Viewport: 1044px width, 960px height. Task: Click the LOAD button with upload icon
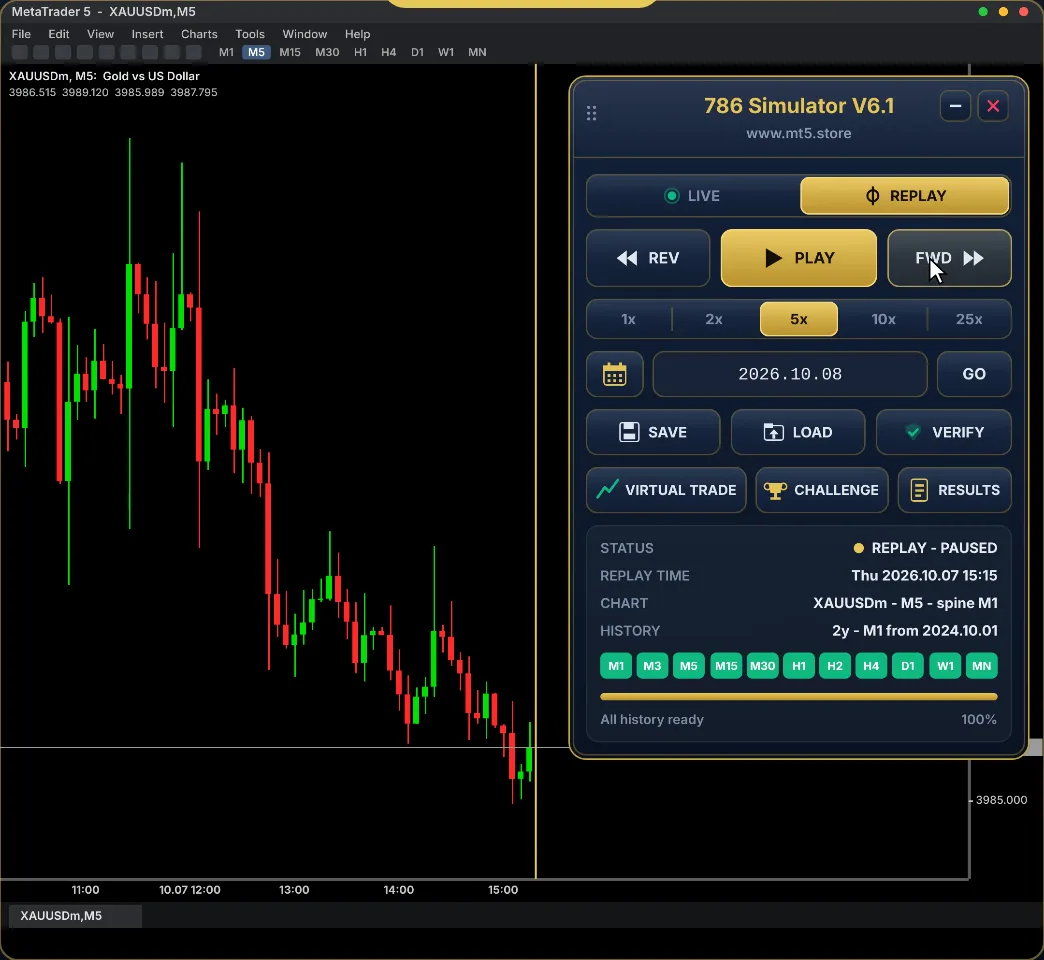798,432
